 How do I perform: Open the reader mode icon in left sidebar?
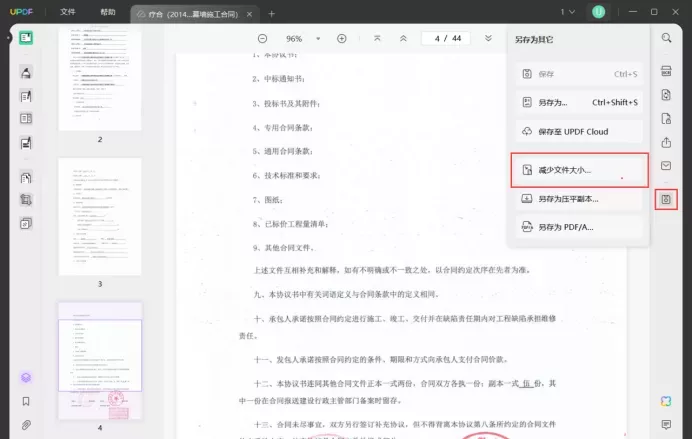(26, 38)
